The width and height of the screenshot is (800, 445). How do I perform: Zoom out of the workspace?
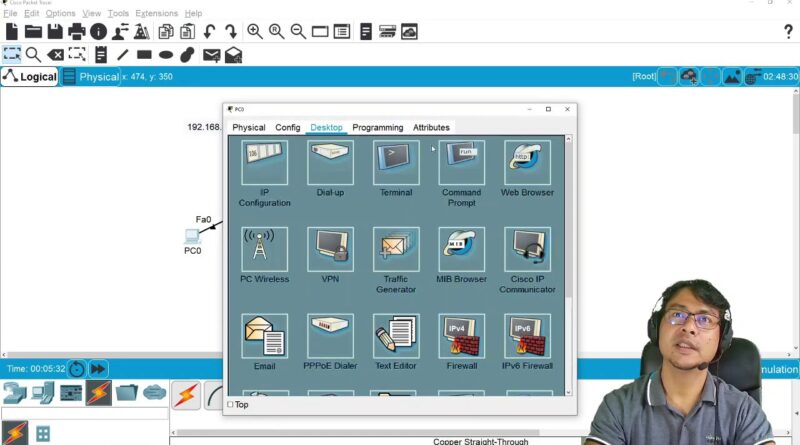click(x=298, y=32)
